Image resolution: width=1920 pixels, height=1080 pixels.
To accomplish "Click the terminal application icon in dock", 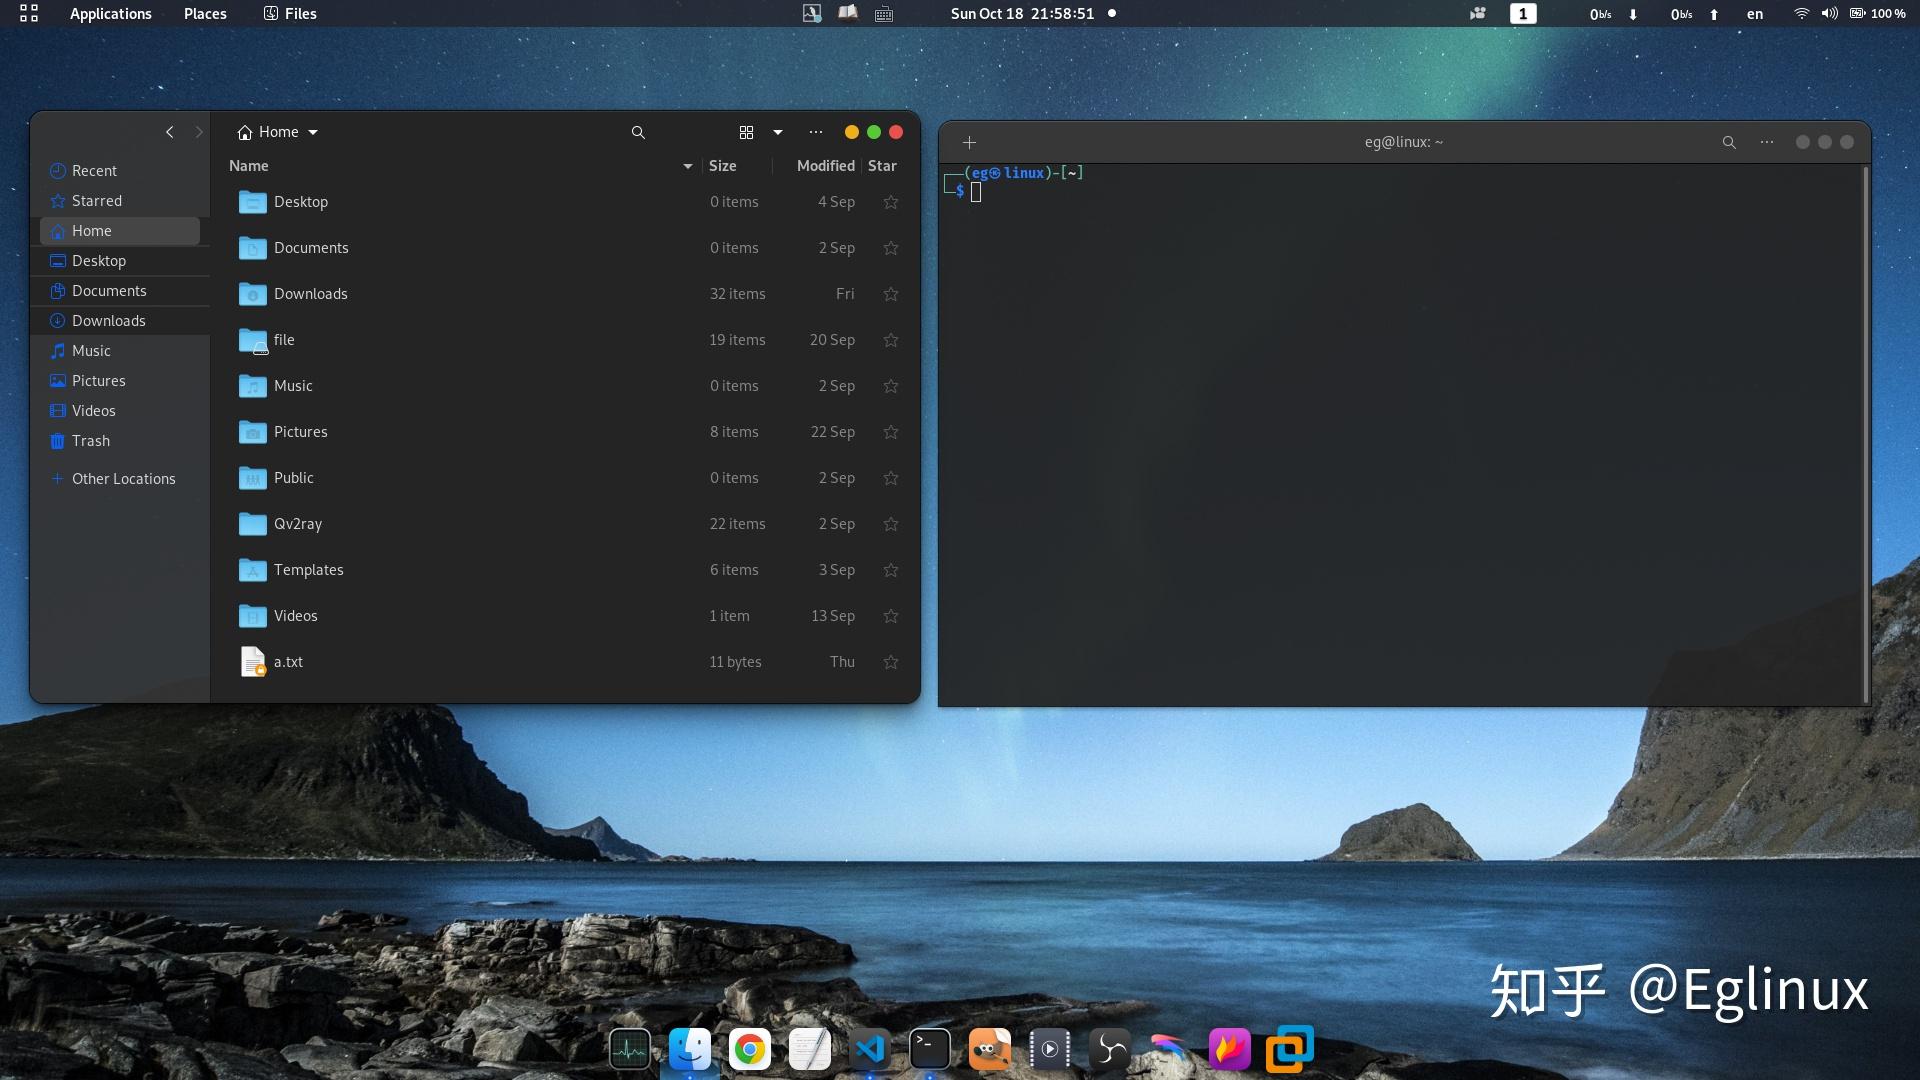I will pyautogui.click(x=930, y=1048).
